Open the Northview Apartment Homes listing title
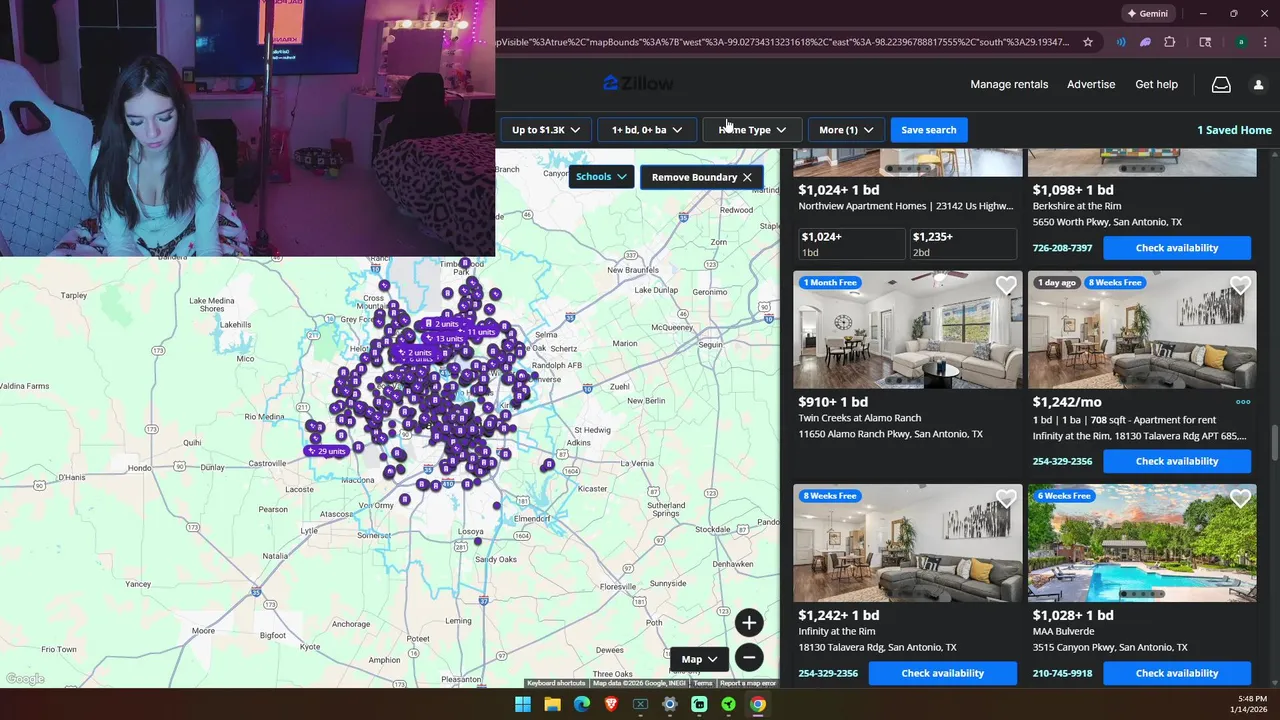Viewport: 1280px width, 720px height. click(905, 206)
